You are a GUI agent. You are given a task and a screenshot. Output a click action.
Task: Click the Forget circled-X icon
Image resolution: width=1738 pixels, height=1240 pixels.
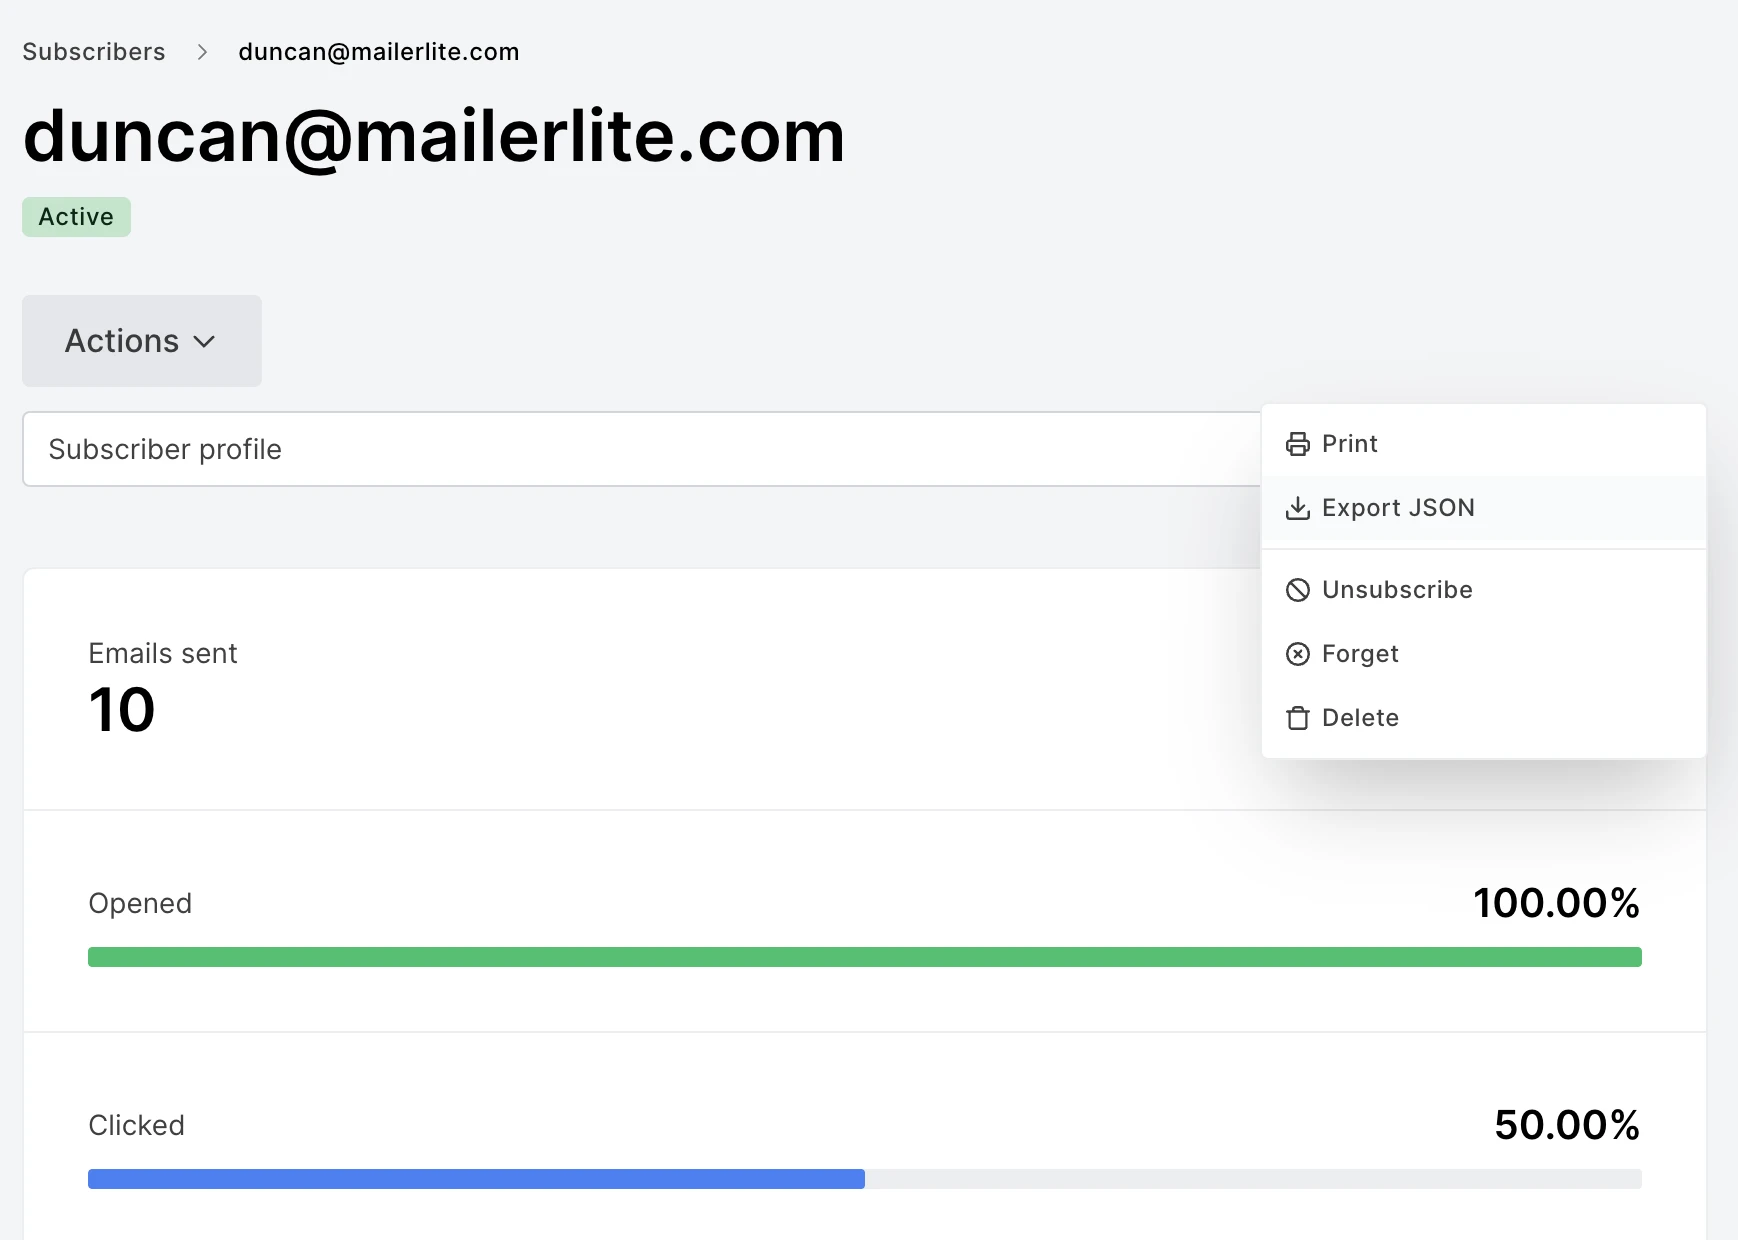coord(1297,654)
